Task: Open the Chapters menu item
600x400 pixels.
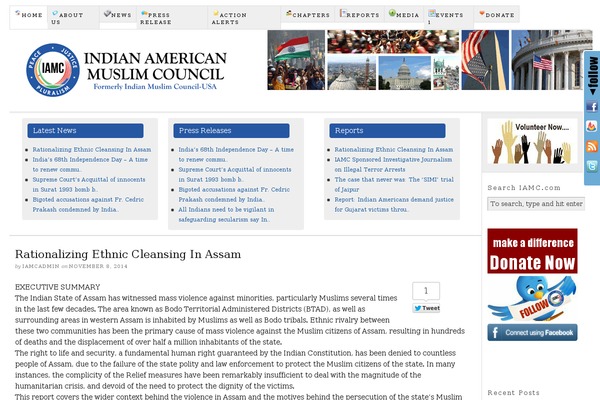Action: 308,15
